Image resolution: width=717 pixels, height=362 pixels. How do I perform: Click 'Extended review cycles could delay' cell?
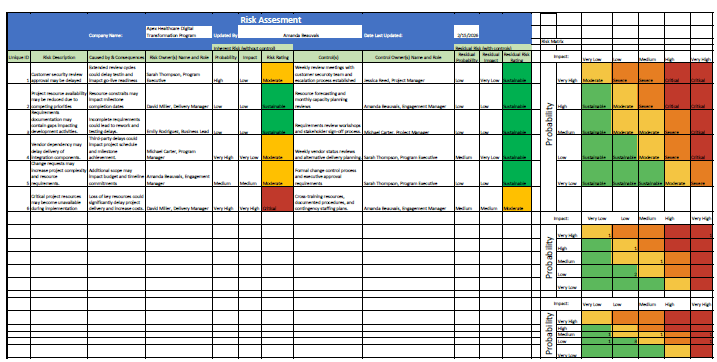tap(116, 73)
